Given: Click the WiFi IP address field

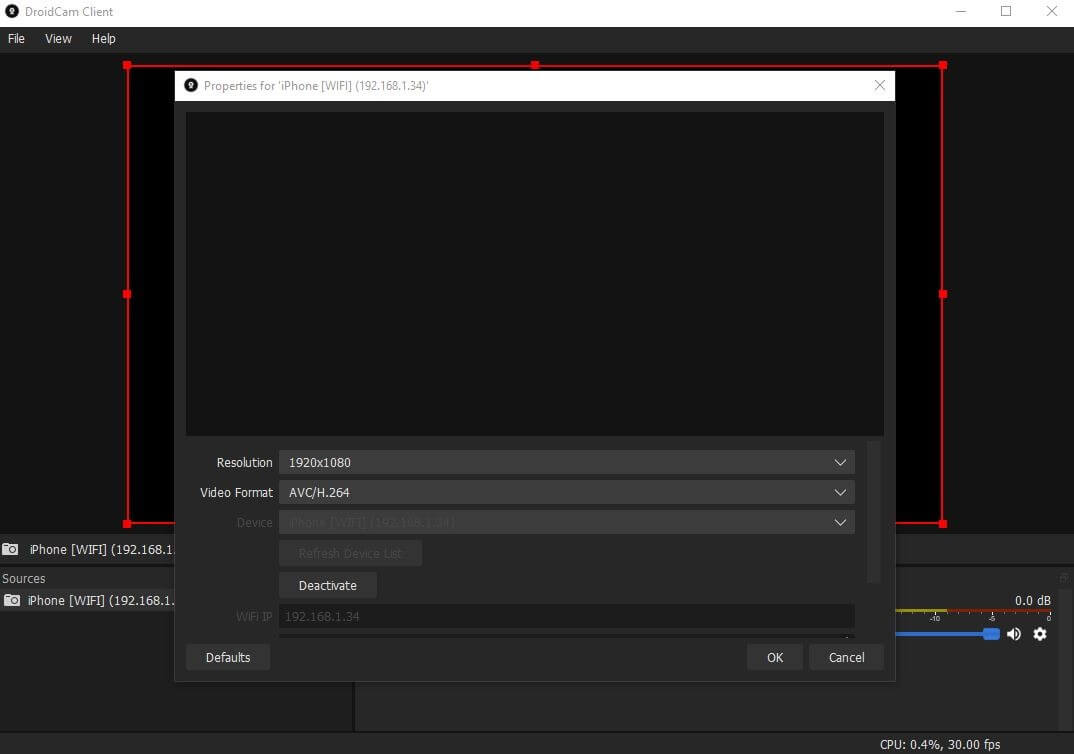Looking at the screenshot, I should pyautogui.click(x=566, y=617).
